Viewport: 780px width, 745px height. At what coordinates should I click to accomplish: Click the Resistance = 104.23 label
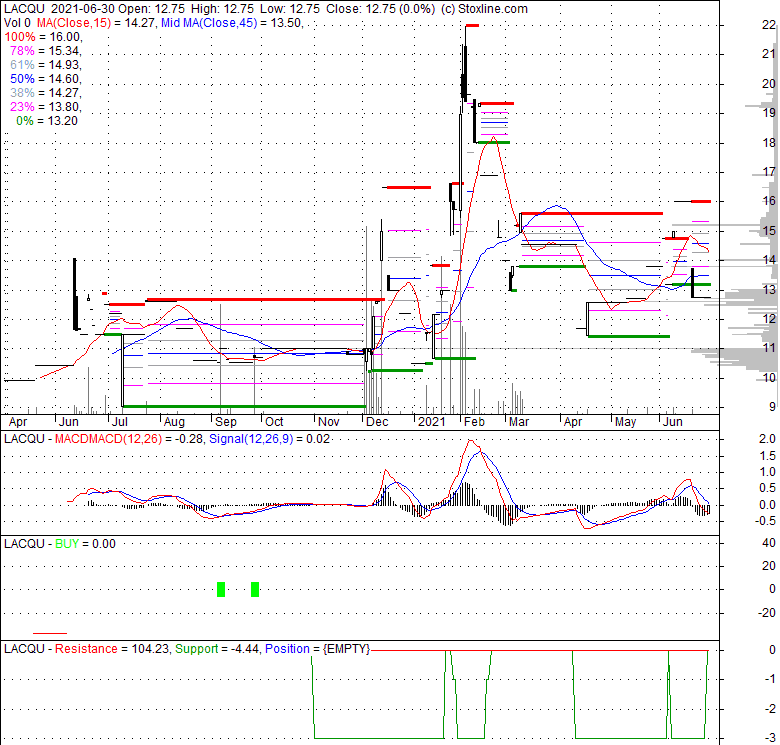click(x=111, y=649)
